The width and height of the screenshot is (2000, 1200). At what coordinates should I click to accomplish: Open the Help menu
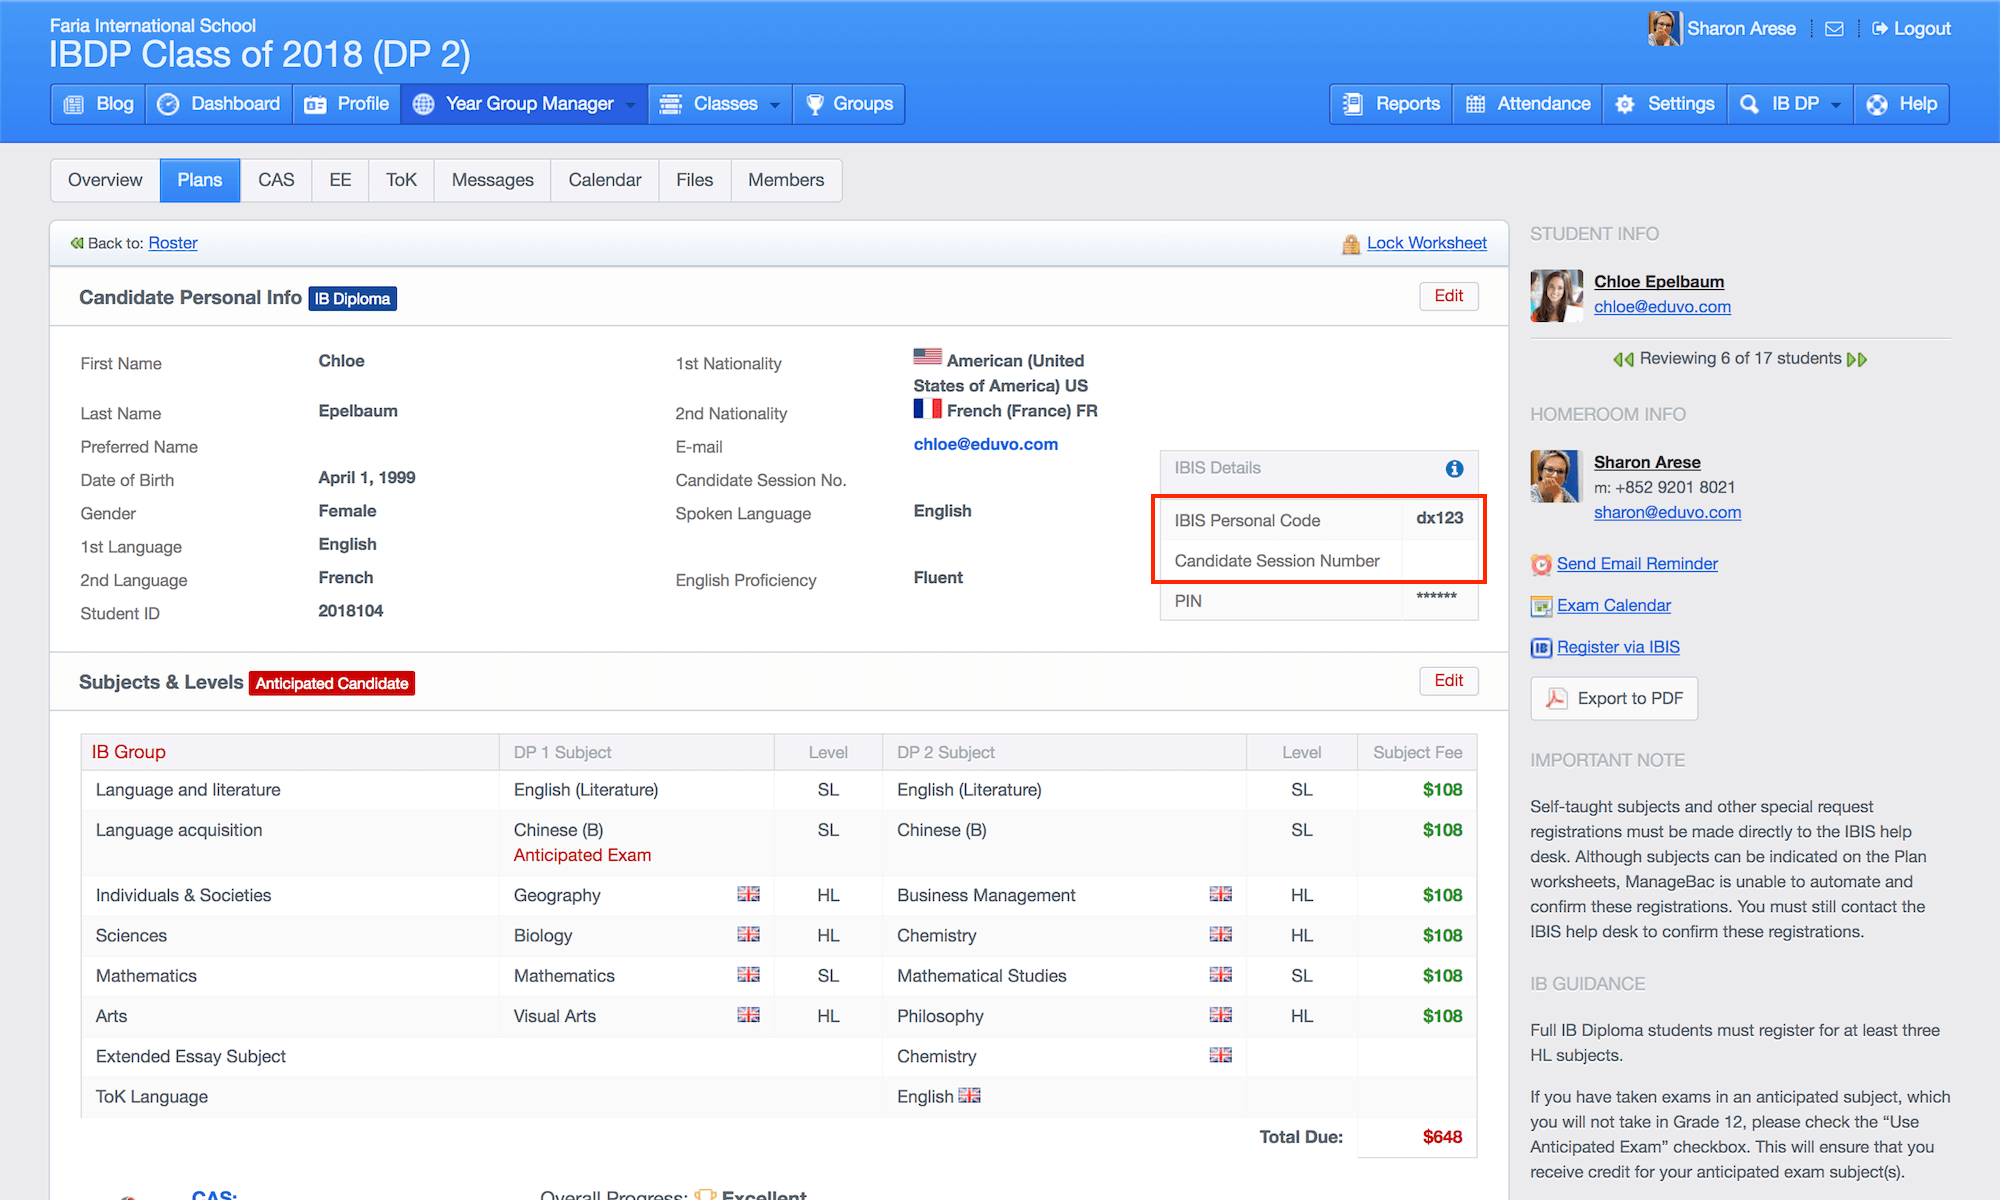[x=1902, y=104]
